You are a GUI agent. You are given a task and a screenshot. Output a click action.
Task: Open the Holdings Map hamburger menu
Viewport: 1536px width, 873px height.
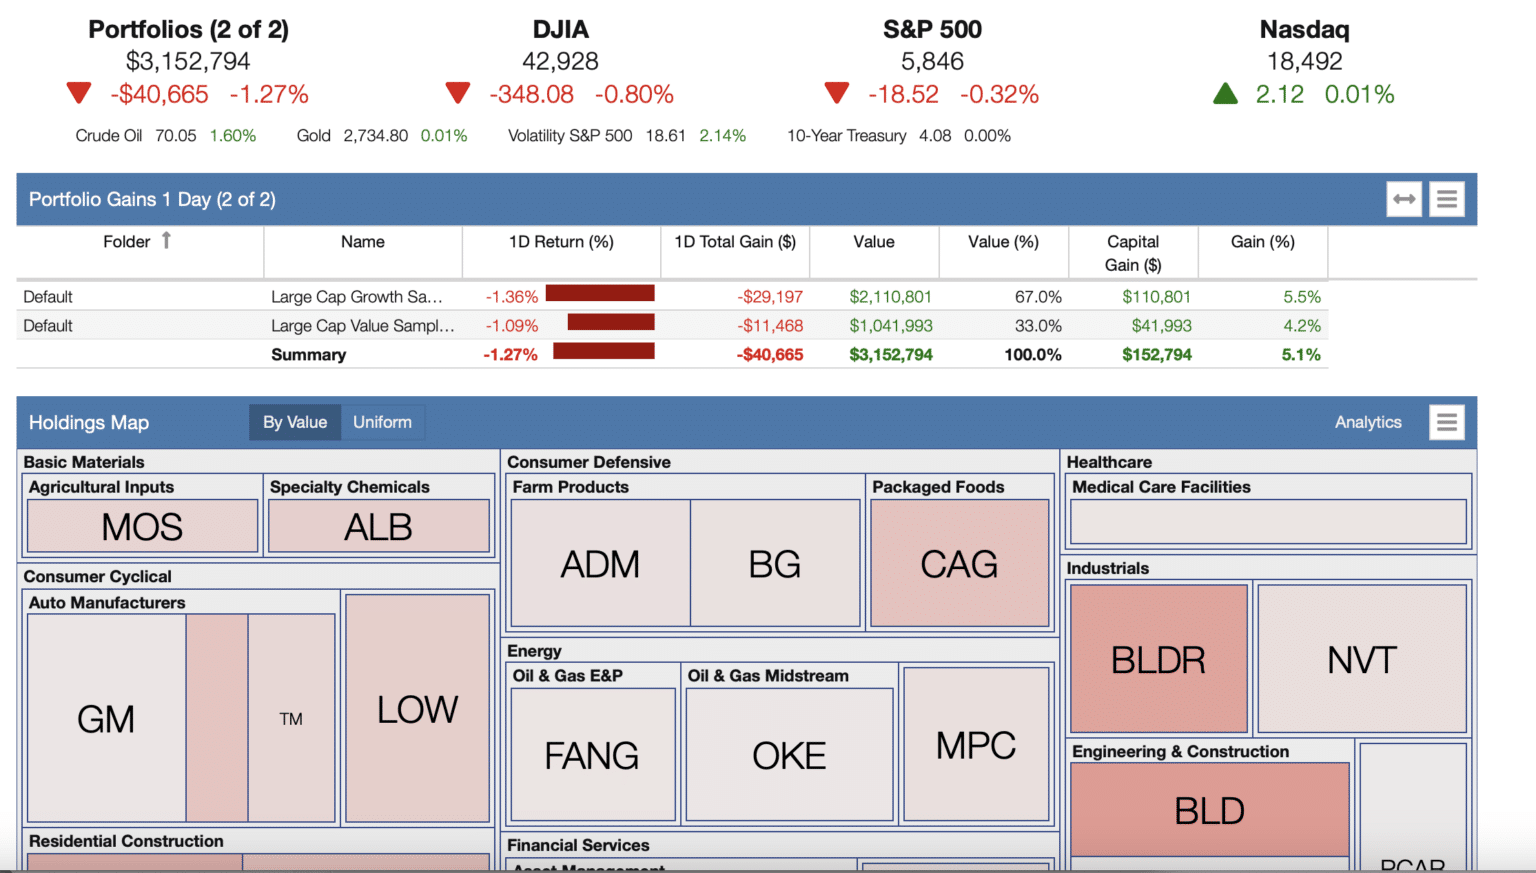[1446, 422]
